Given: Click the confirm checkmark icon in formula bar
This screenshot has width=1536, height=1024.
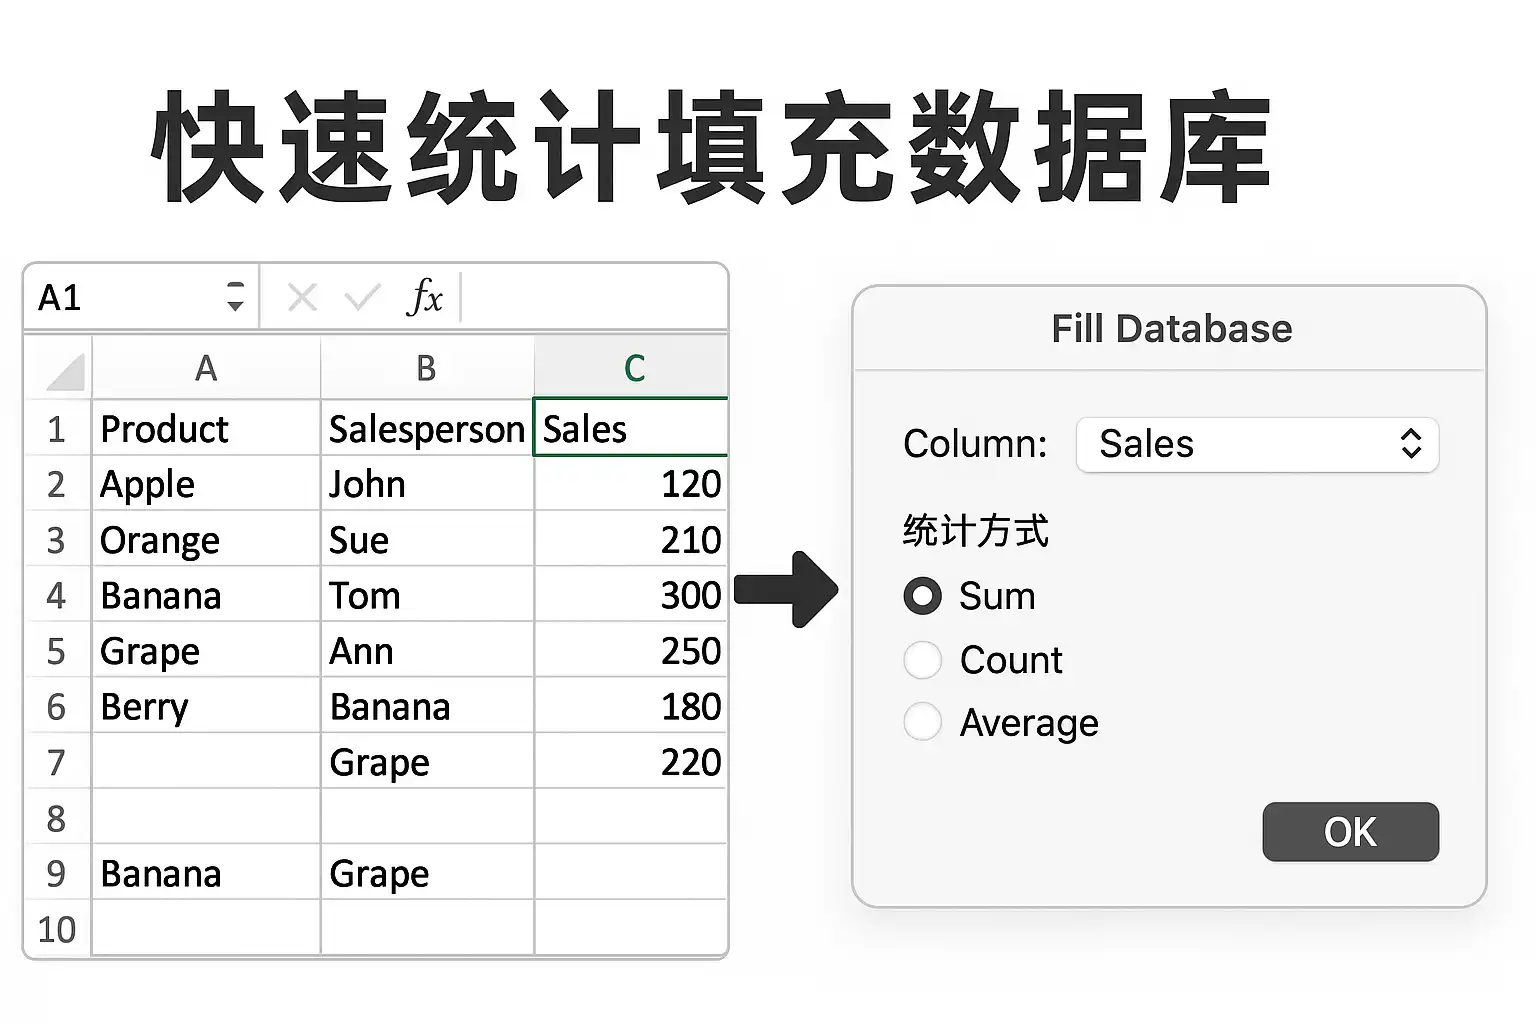Looking at the screenshot, I should coord(362,297).
